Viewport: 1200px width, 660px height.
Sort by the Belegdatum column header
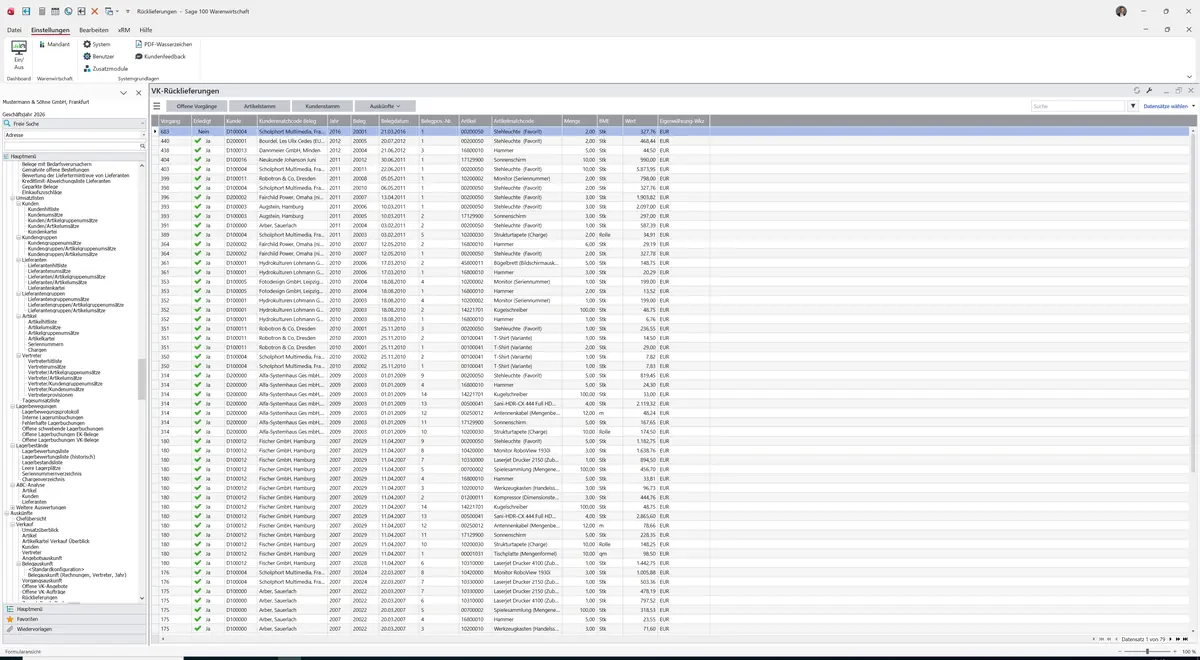[x=398, y=121]
